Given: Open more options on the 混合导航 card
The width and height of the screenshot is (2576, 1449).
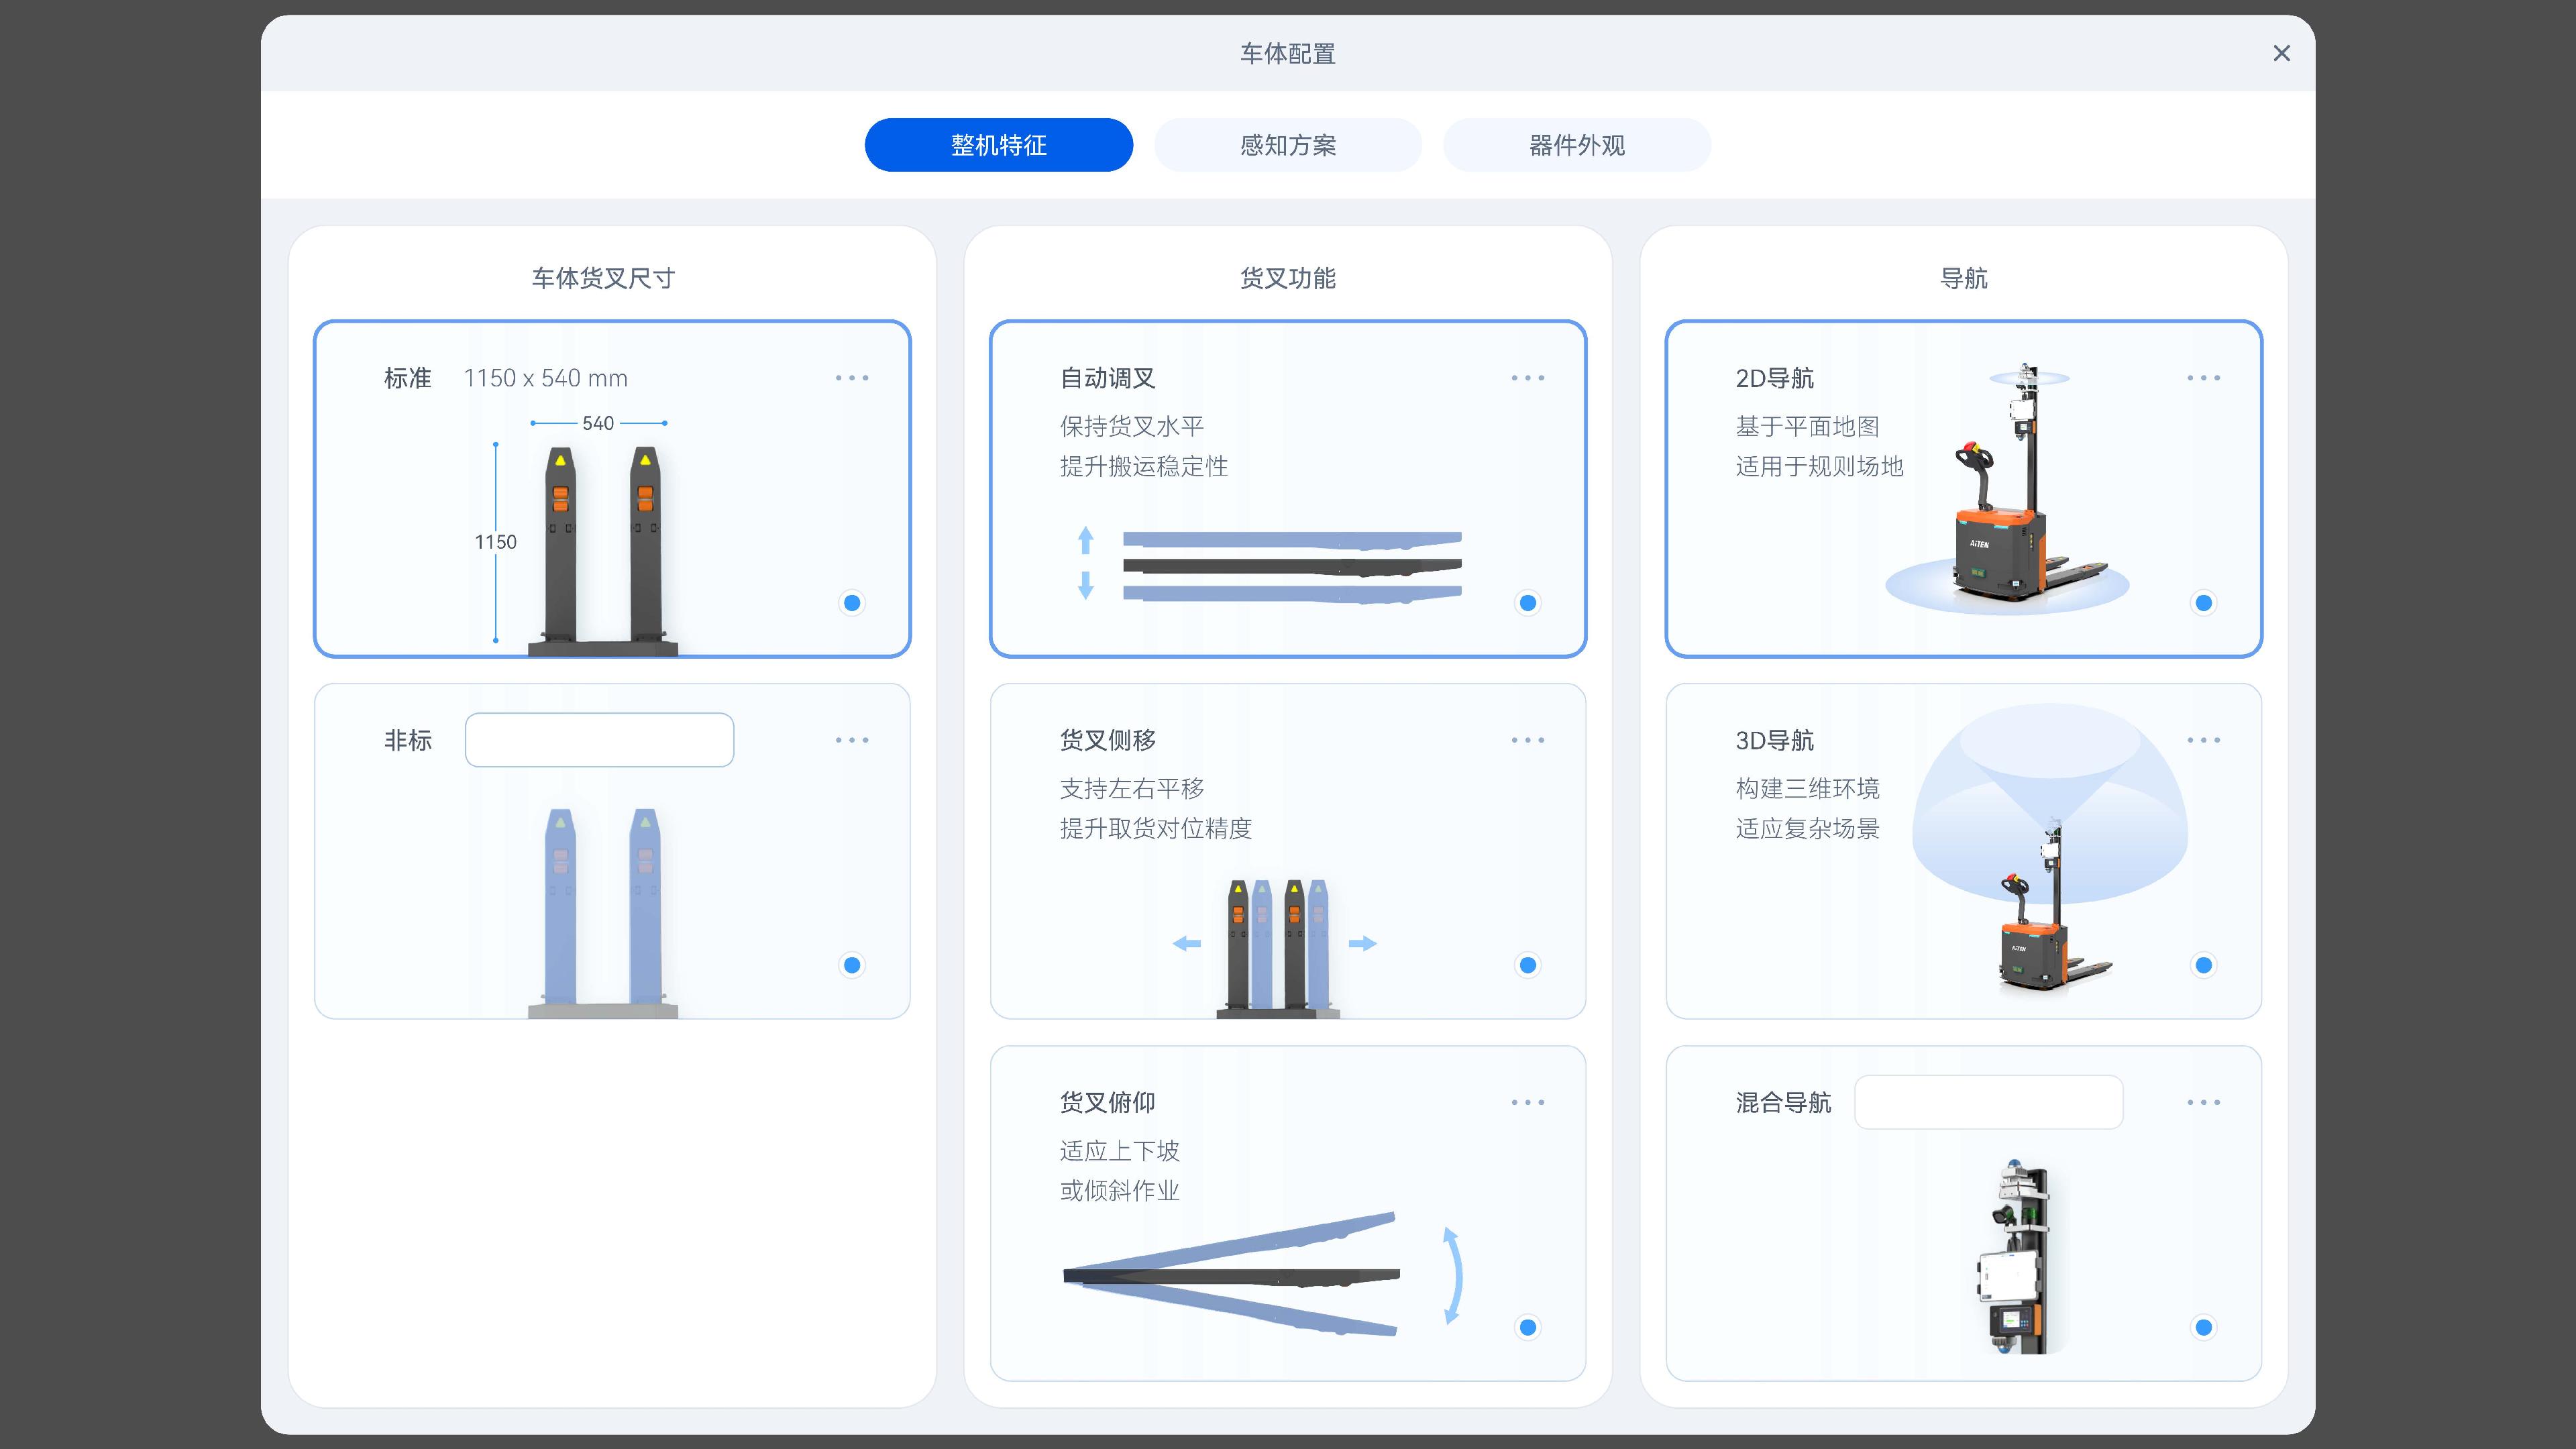Looking at the screenshot, I should click(2204, 1102).
